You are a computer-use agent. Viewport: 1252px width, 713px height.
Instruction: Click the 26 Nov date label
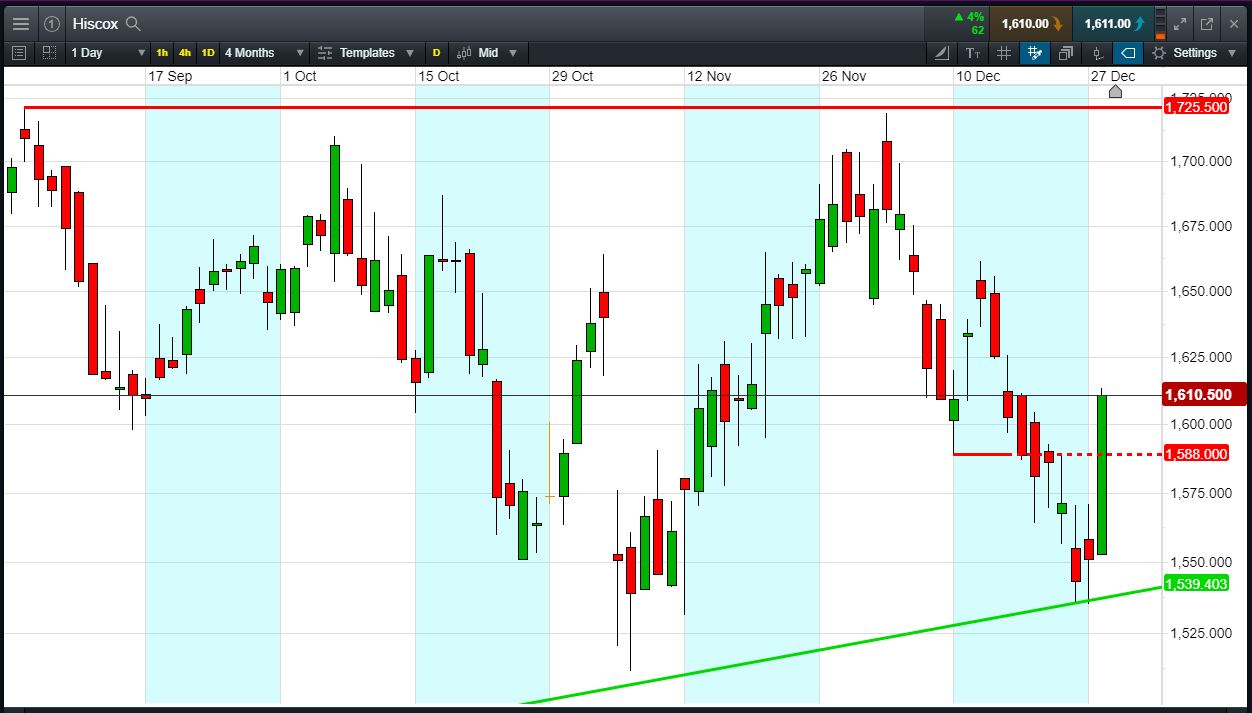coord(843,76)
